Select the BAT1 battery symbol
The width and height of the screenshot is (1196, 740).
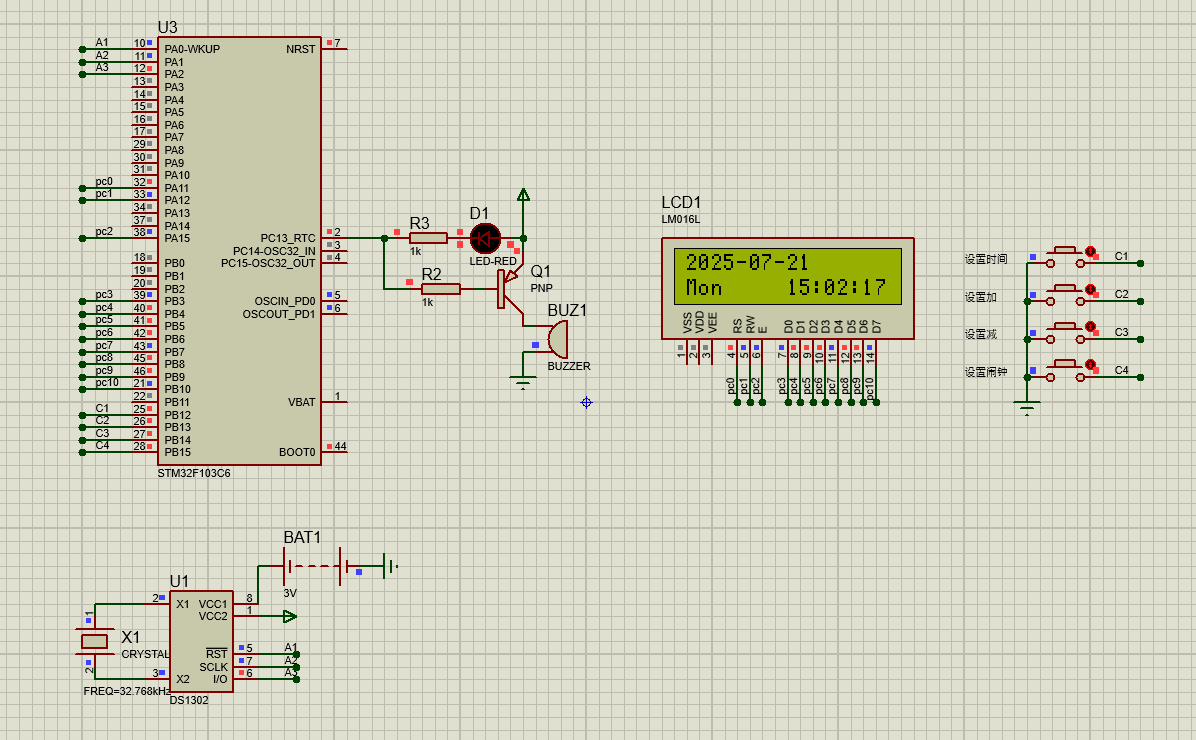point(313,566)
